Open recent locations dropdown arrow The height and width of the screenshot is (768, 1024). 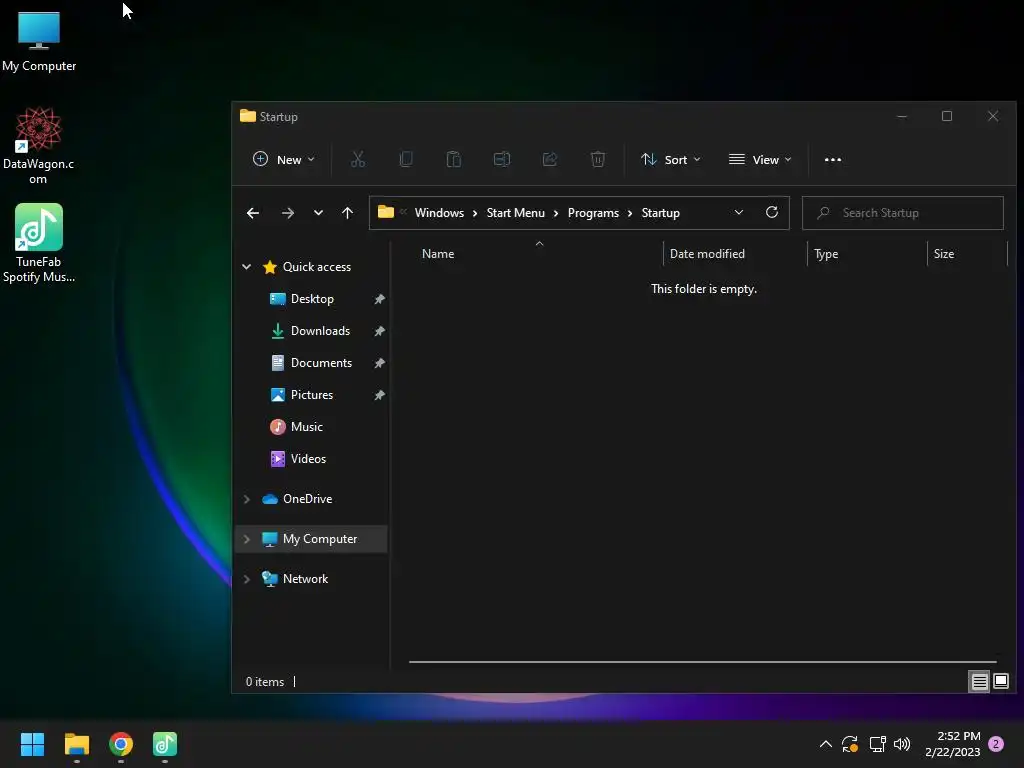[318, 213]
